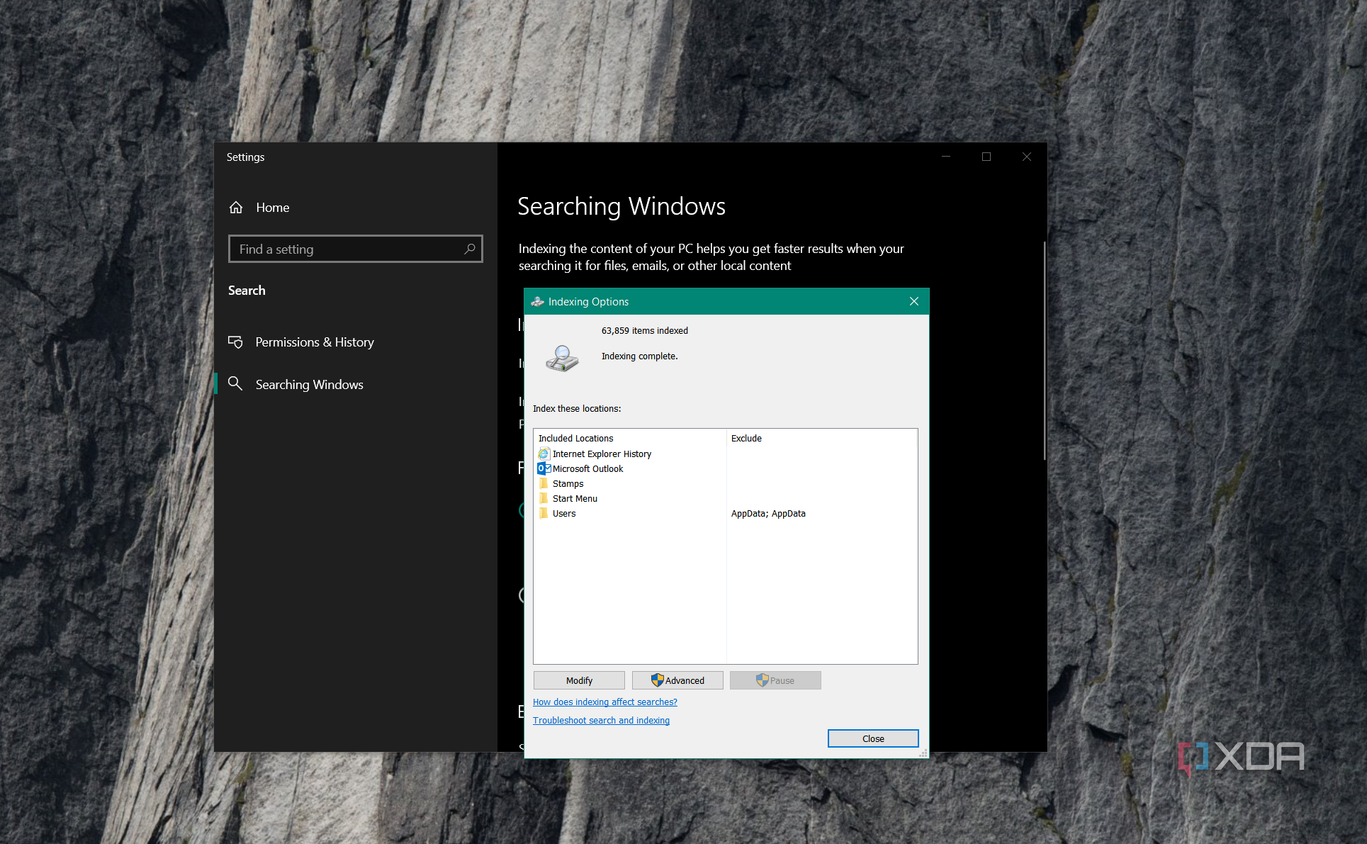
Task: Click the disabled Pause button
Action: 775,681
